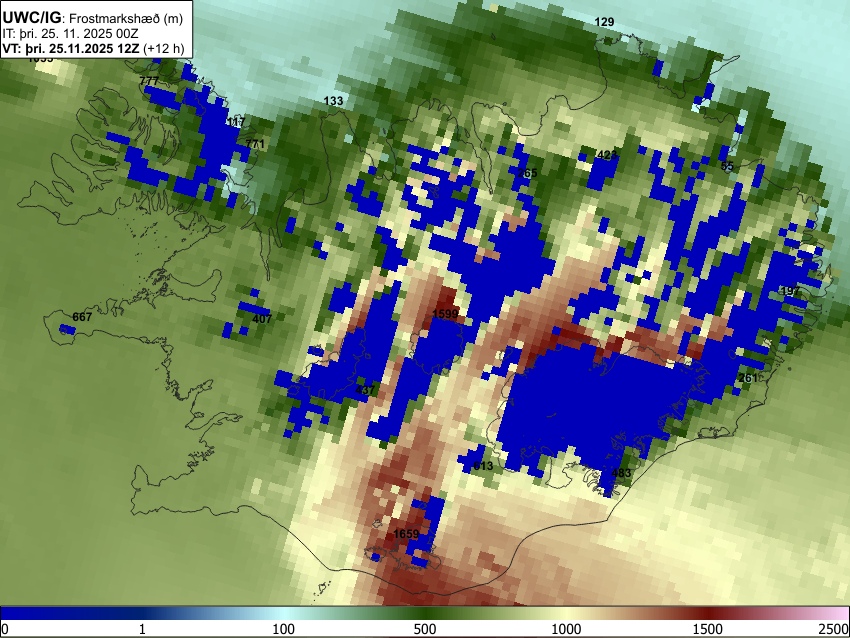Click the map value 1659
Image resolution: width=850 pixels, height=638 pixels.
tap(406, 534)
